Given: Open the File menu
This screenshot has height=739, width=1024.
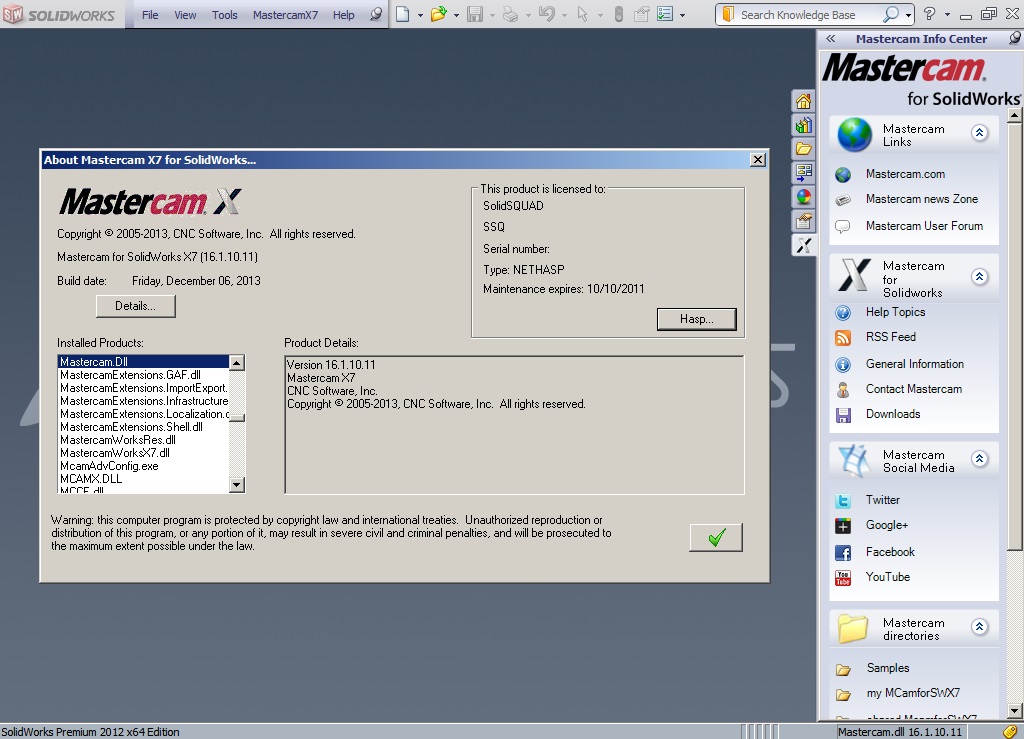Looking at the screenshot, I should [150, 14].
